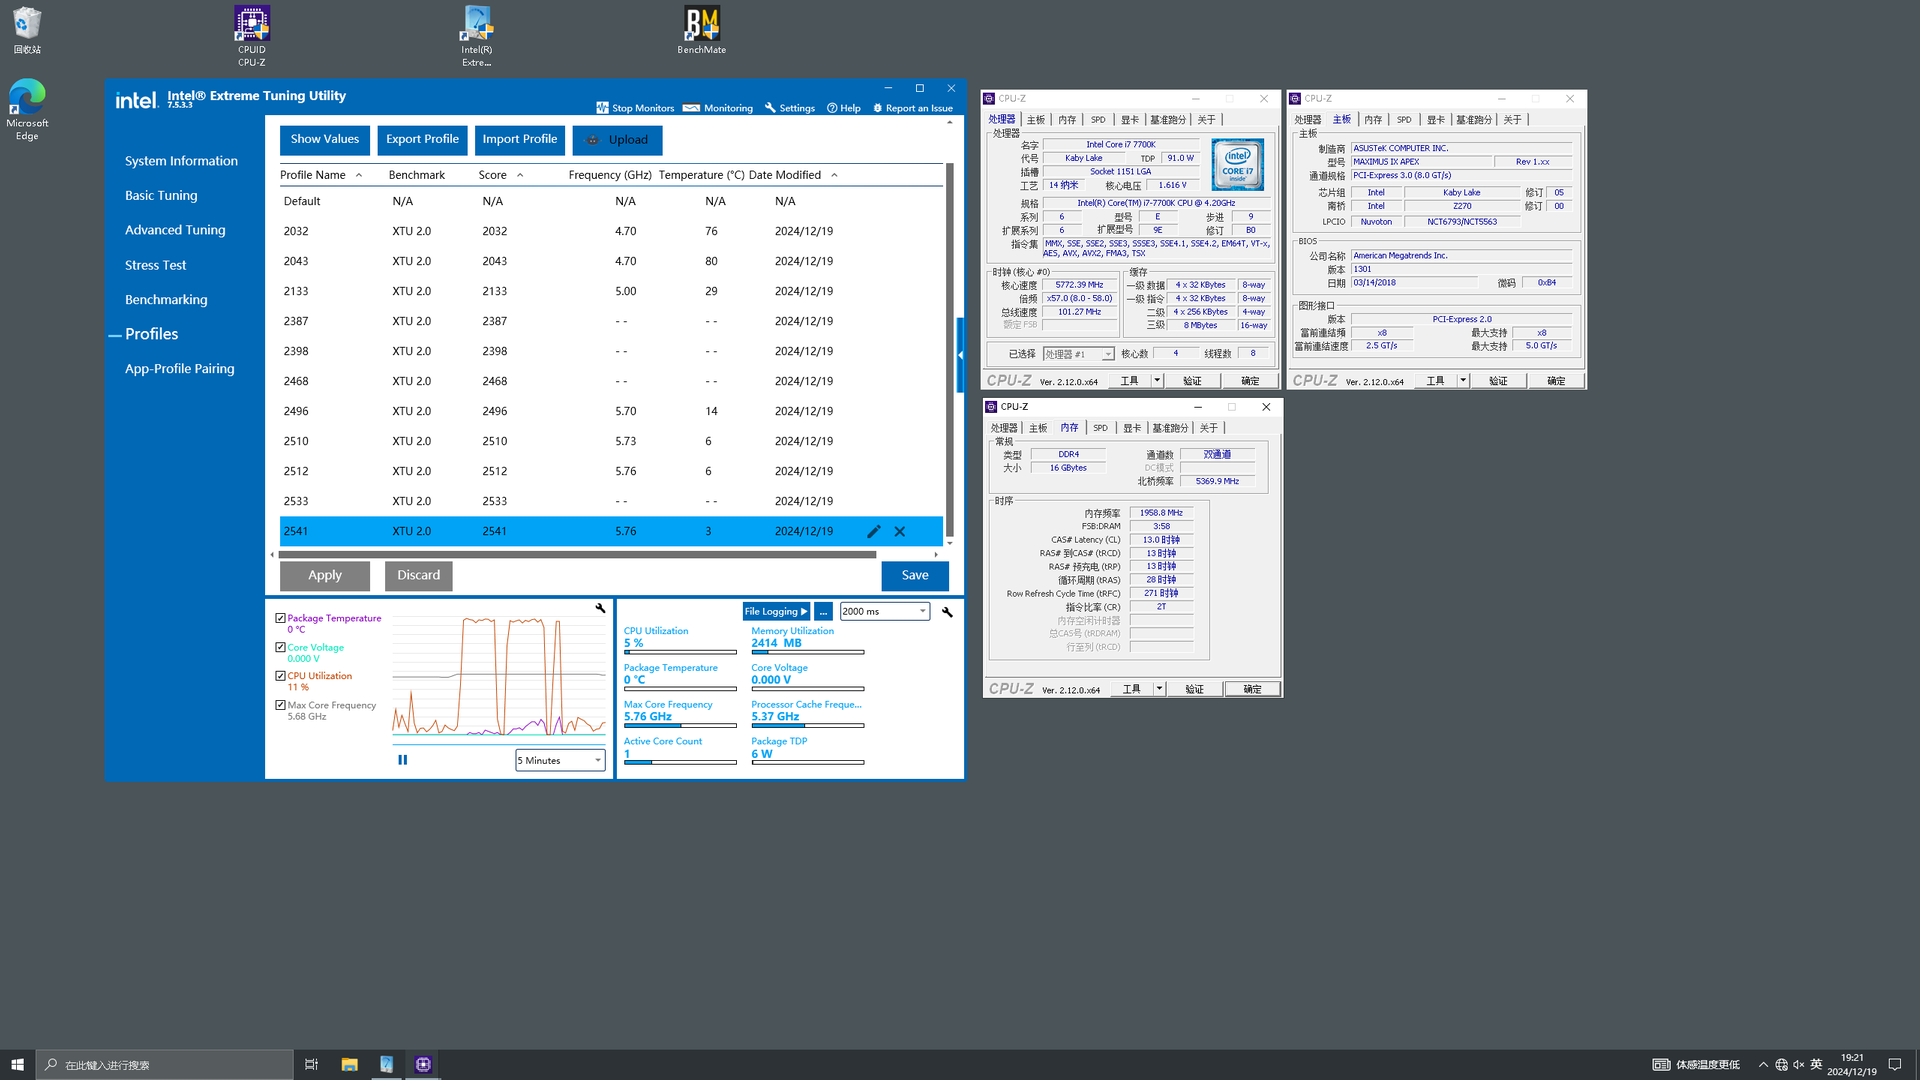Pause the monitoring graph
Image resolution: width=1920 pixels, height=1080 pixels.
click(x=403, y=760)
